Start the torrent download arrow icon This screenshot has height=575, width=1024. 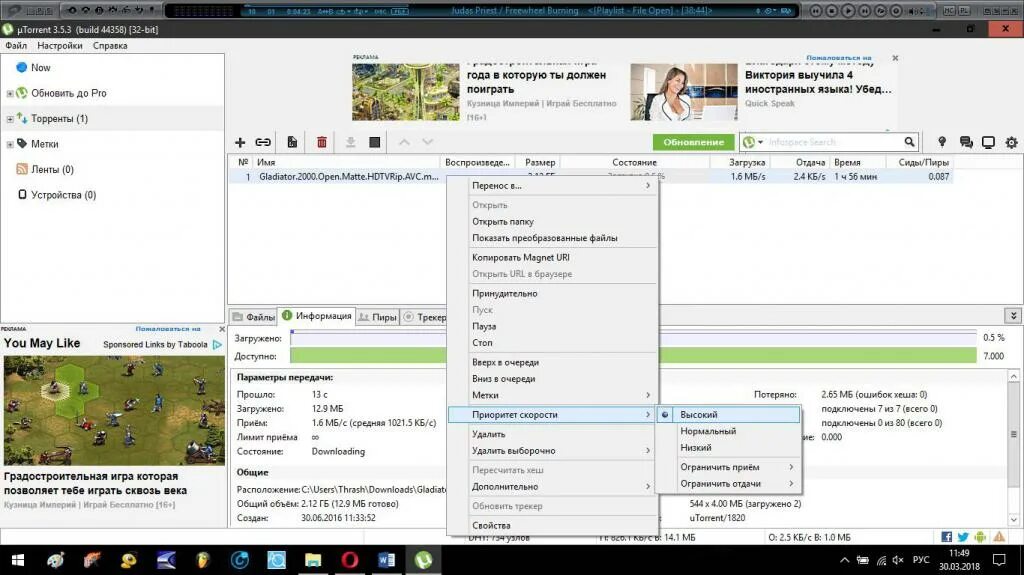tap(350, 142)
